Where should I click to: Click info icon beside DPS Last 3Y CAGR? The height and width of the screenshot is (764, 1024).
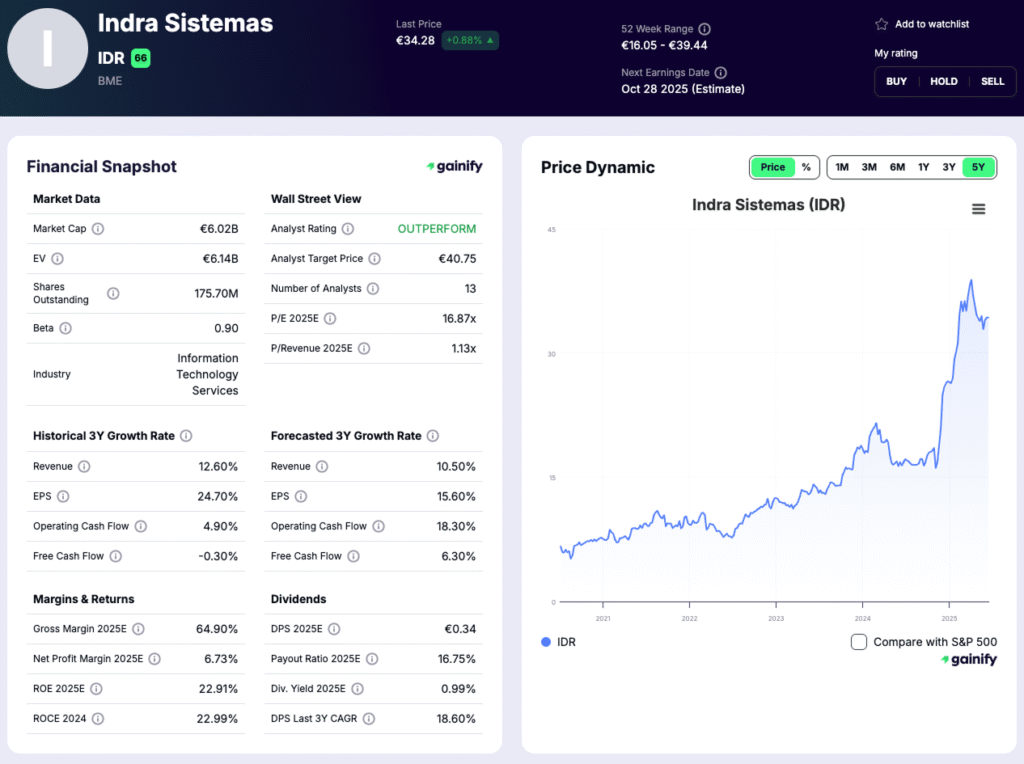[x=368, y=719]
